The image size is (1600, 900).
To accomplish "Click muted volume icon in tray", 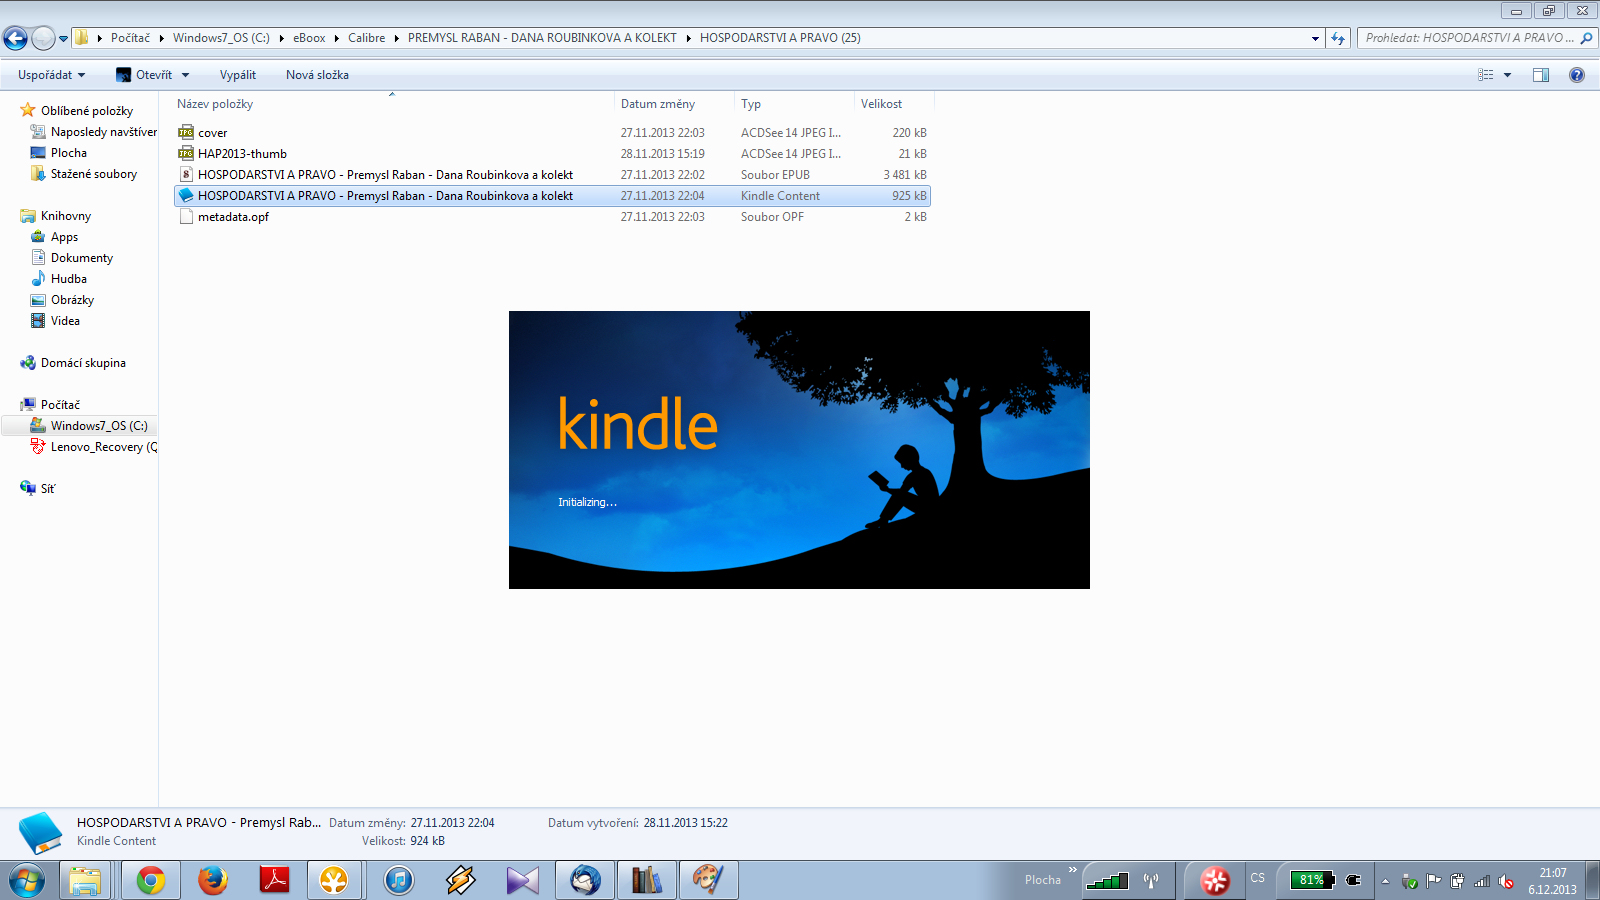I will coord(1506,881).
